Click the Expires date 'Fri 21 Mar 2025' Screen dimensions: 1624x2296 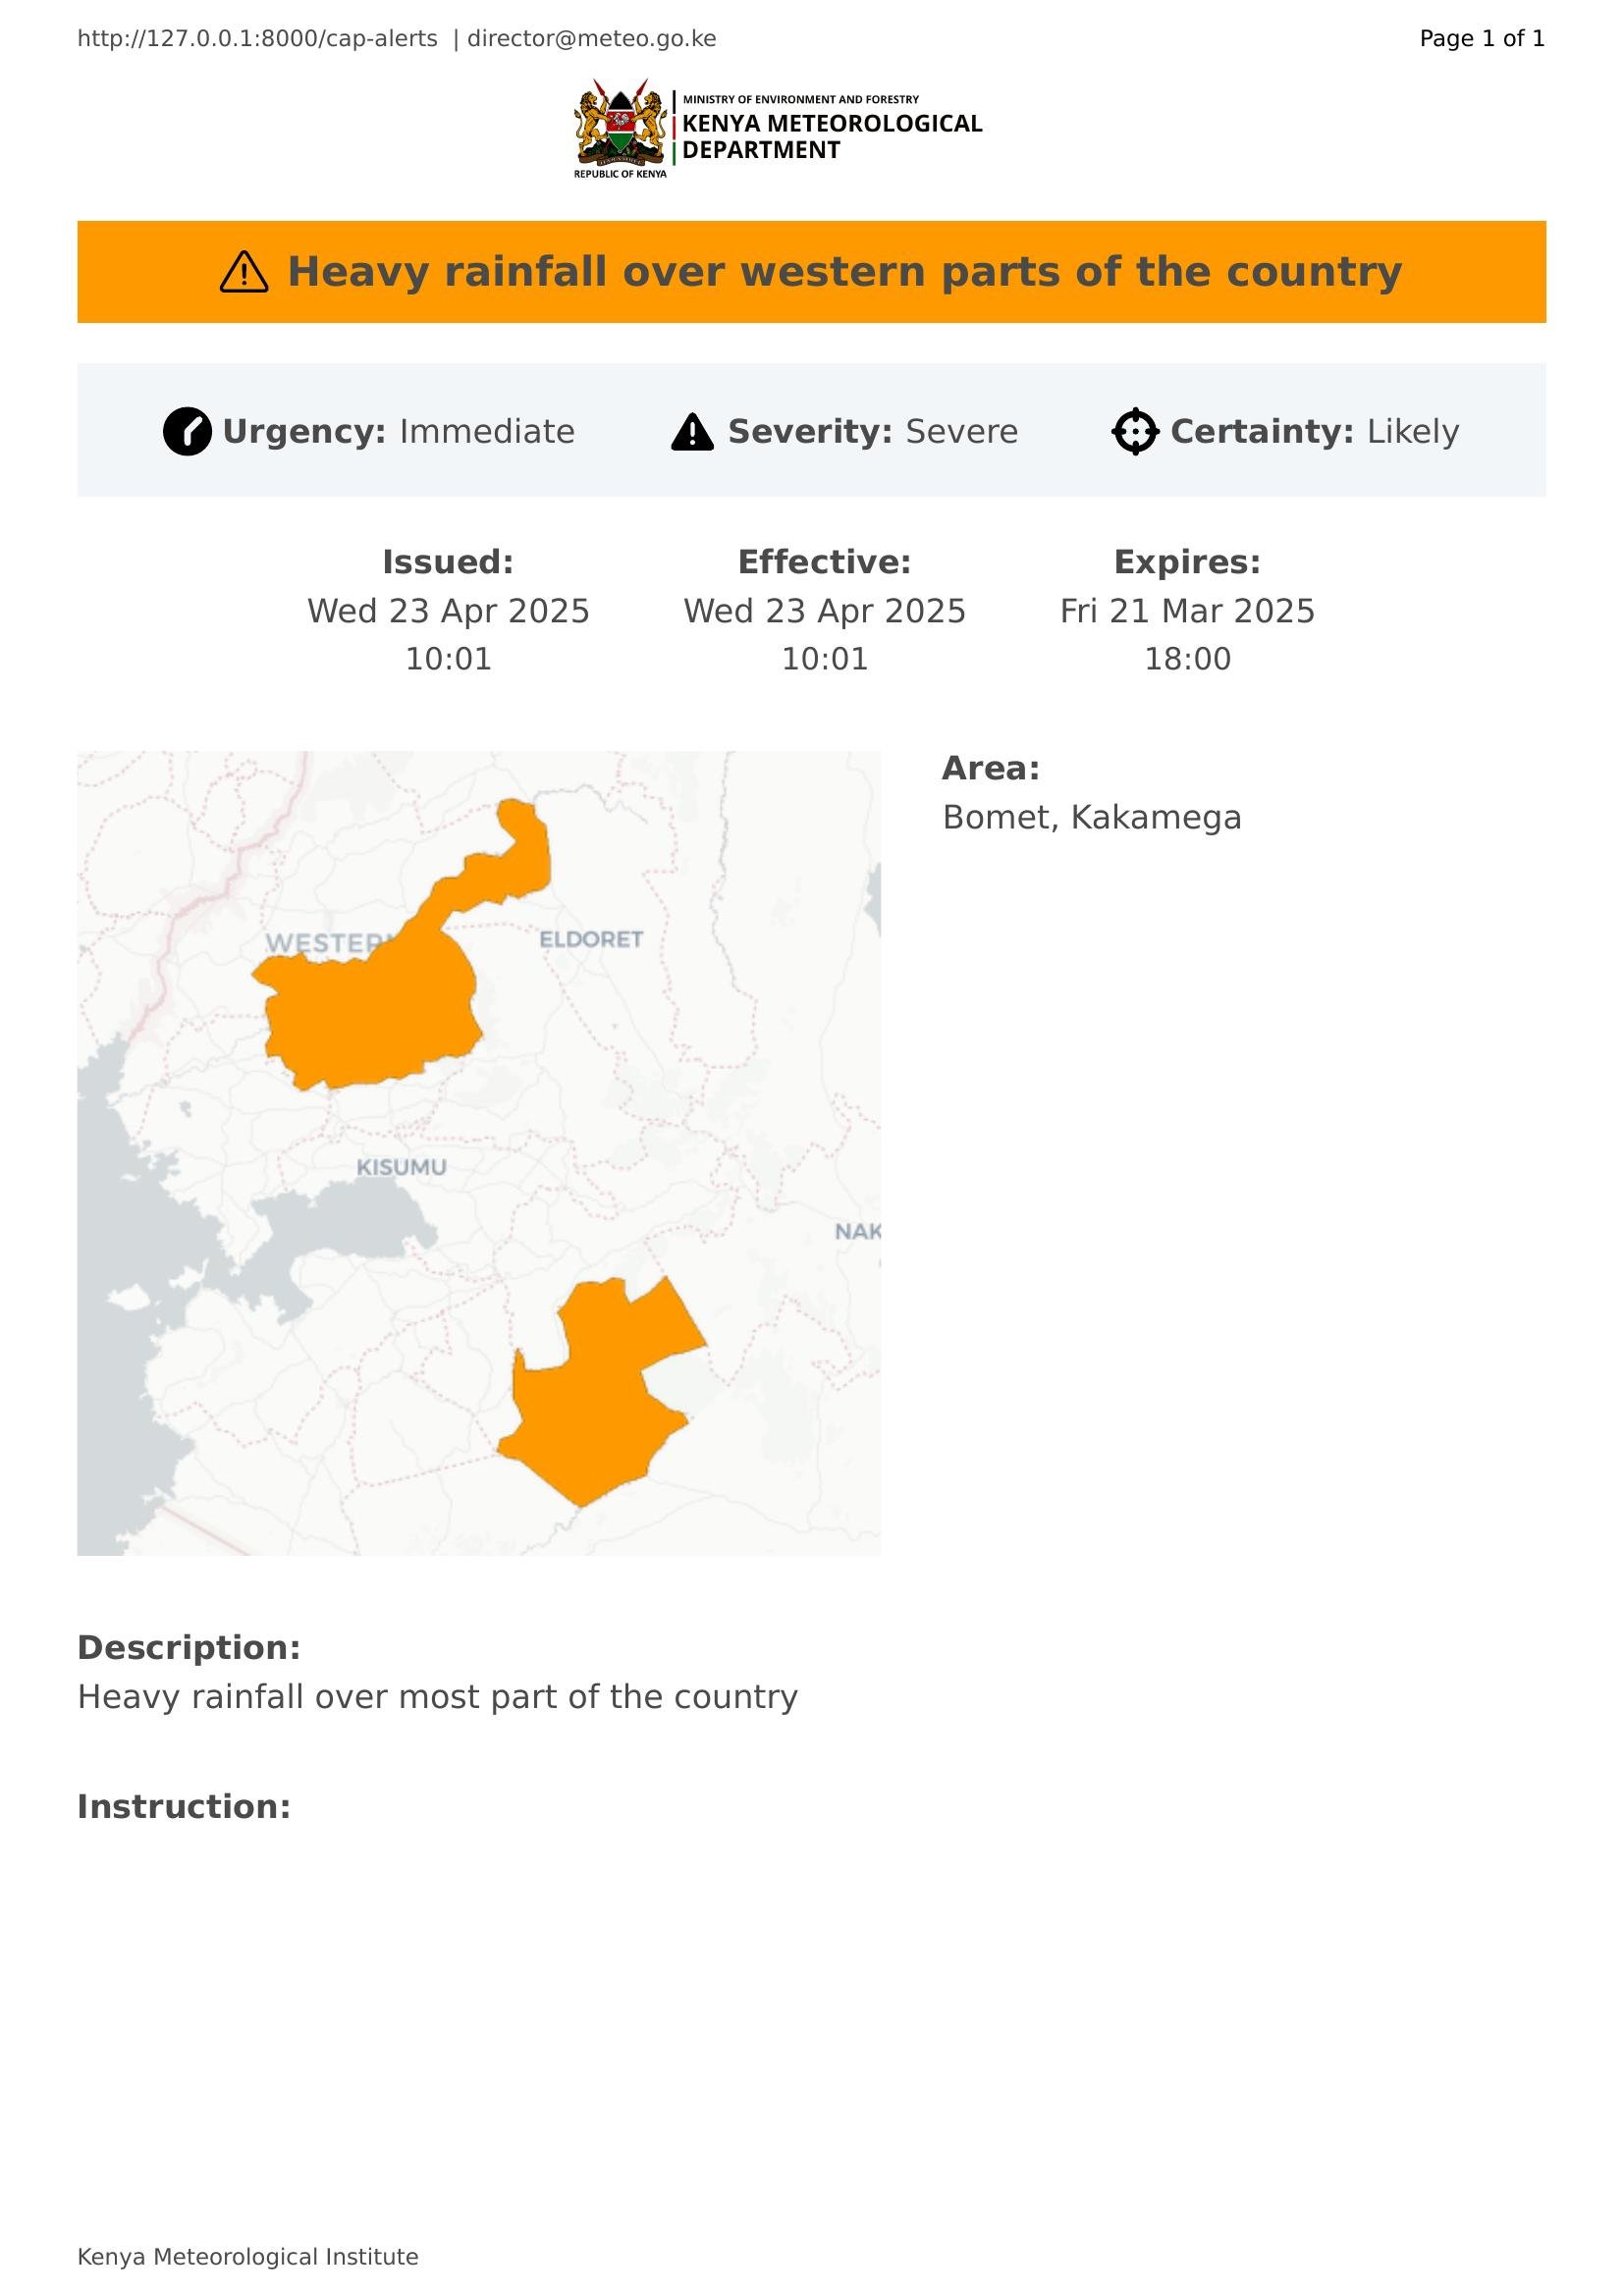[x=1187, y=611]
